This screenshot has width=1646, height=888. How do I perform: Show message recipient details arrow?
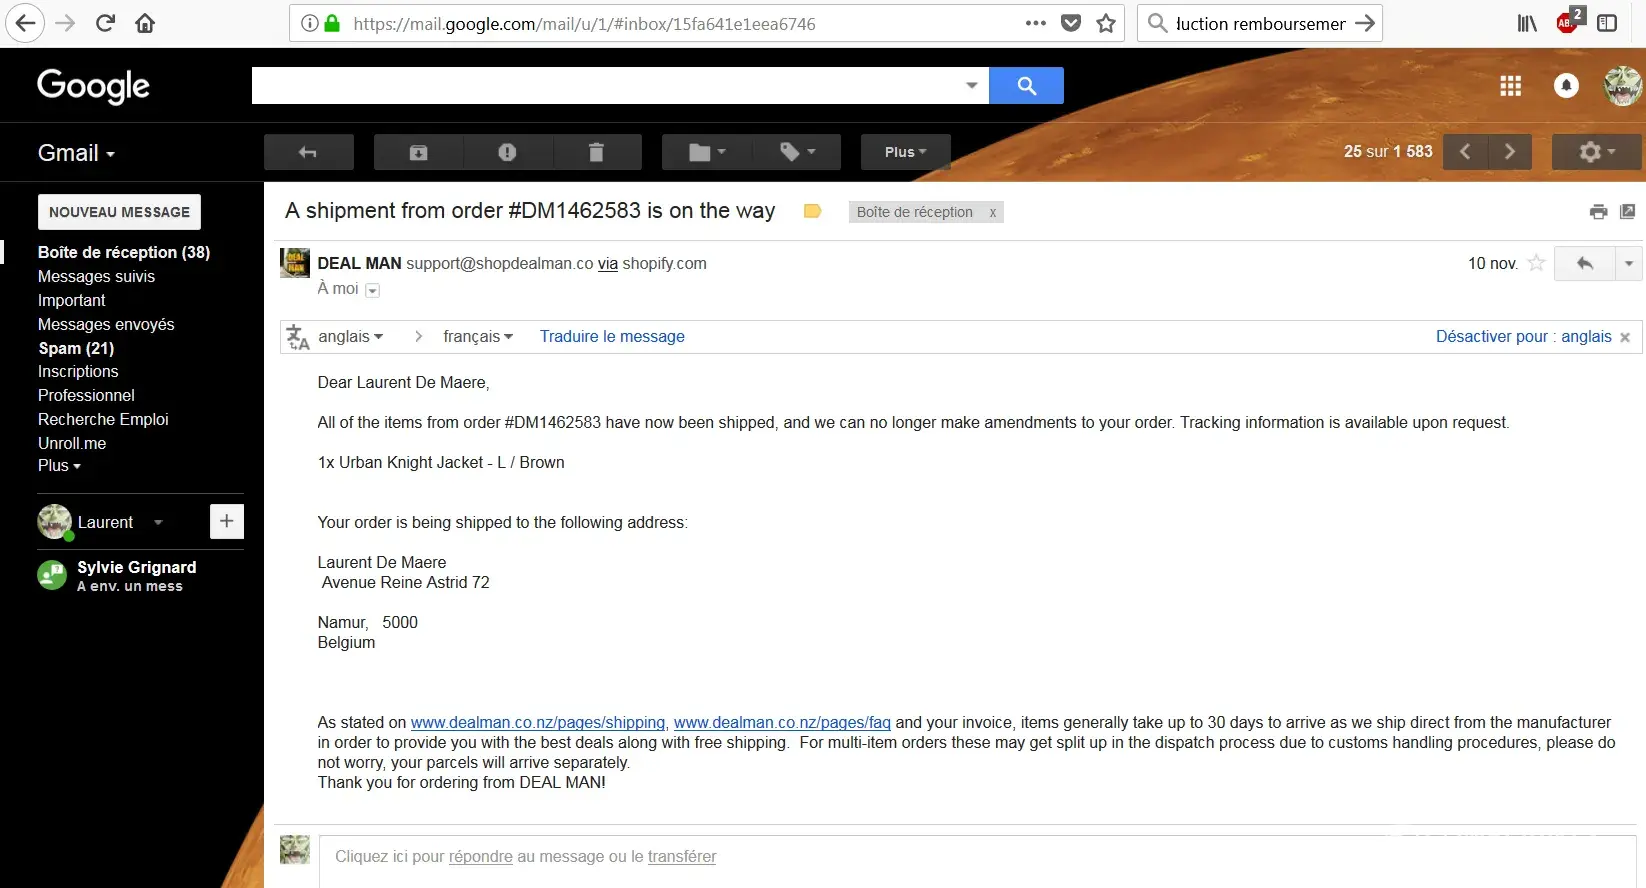coord(373,290)
